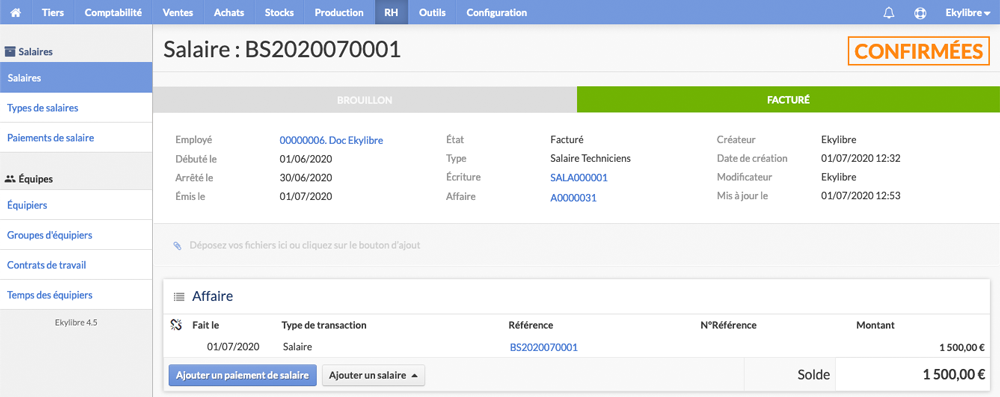Image resolution: width=1000 pixels, height=397 pixels.
Task: Open journal entry SALA000001 link
Action: [579, 178]
